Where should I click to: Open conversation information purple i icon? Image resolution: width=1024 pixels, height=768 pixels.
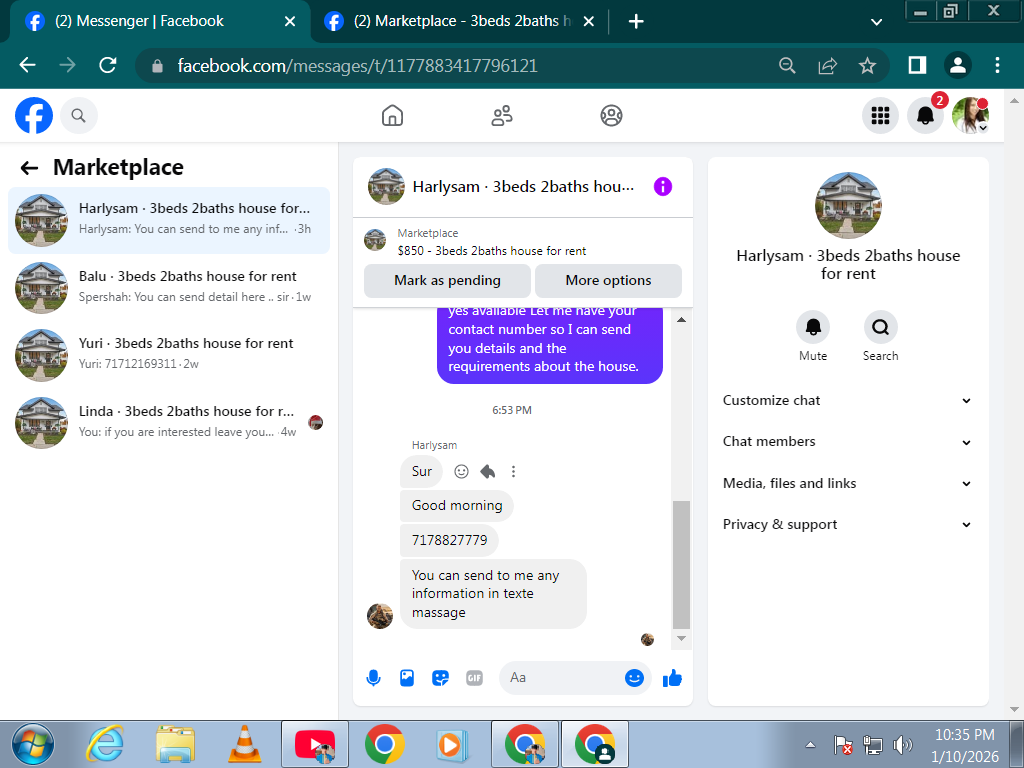[x=662, y=187]
